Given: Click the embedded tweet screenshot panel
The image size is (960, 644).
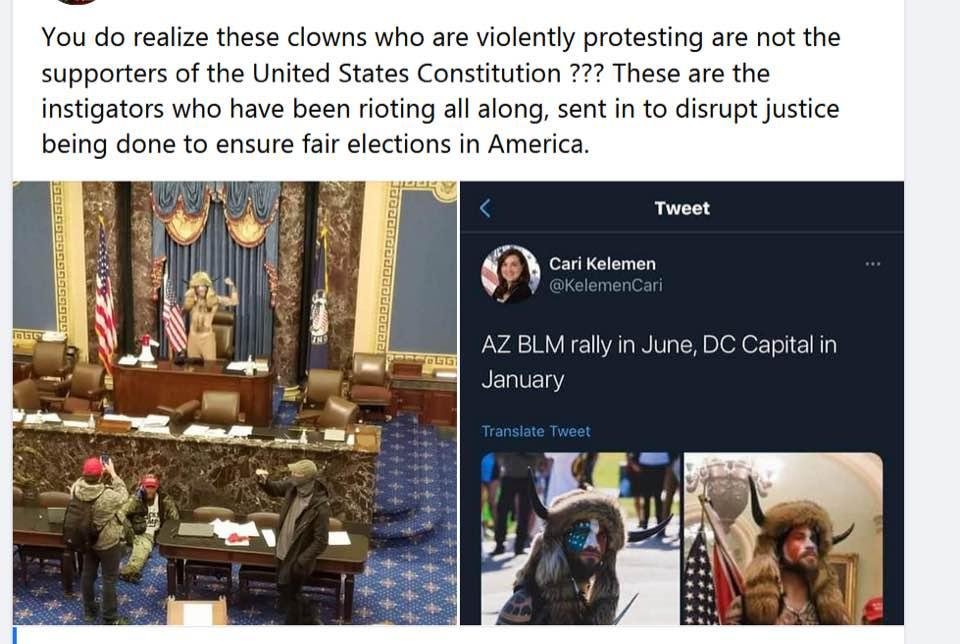Looking at the screenshot, I should point(682,403).
